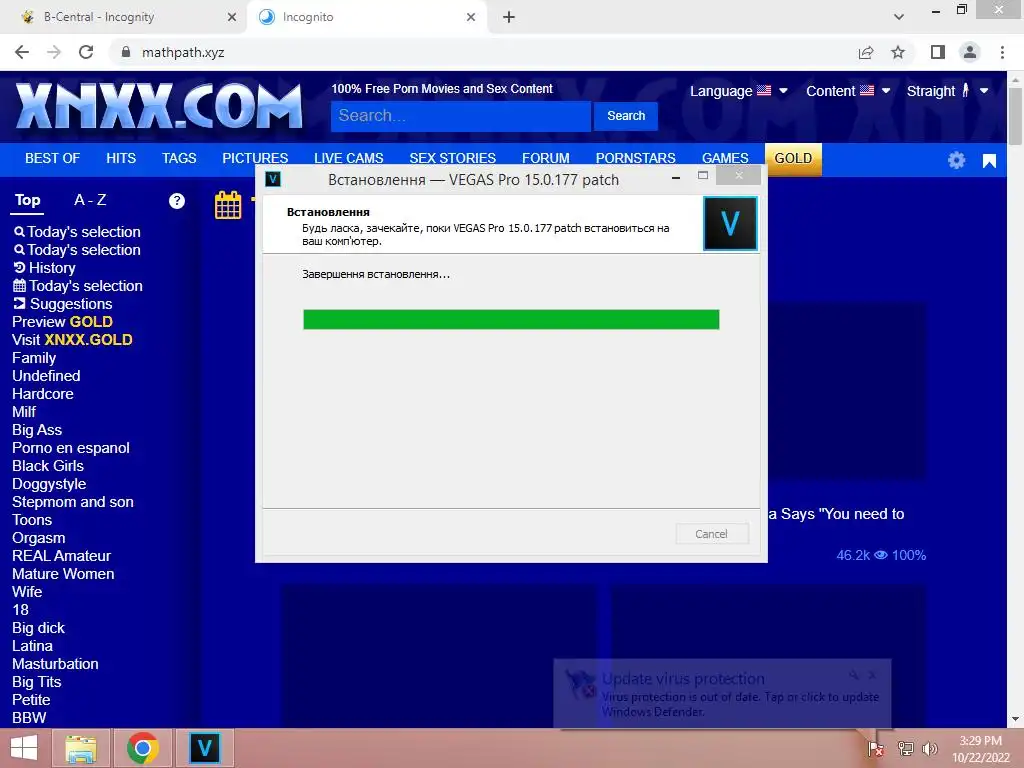
Task: Open the site settings gear icon
Action: click(956, 160)
